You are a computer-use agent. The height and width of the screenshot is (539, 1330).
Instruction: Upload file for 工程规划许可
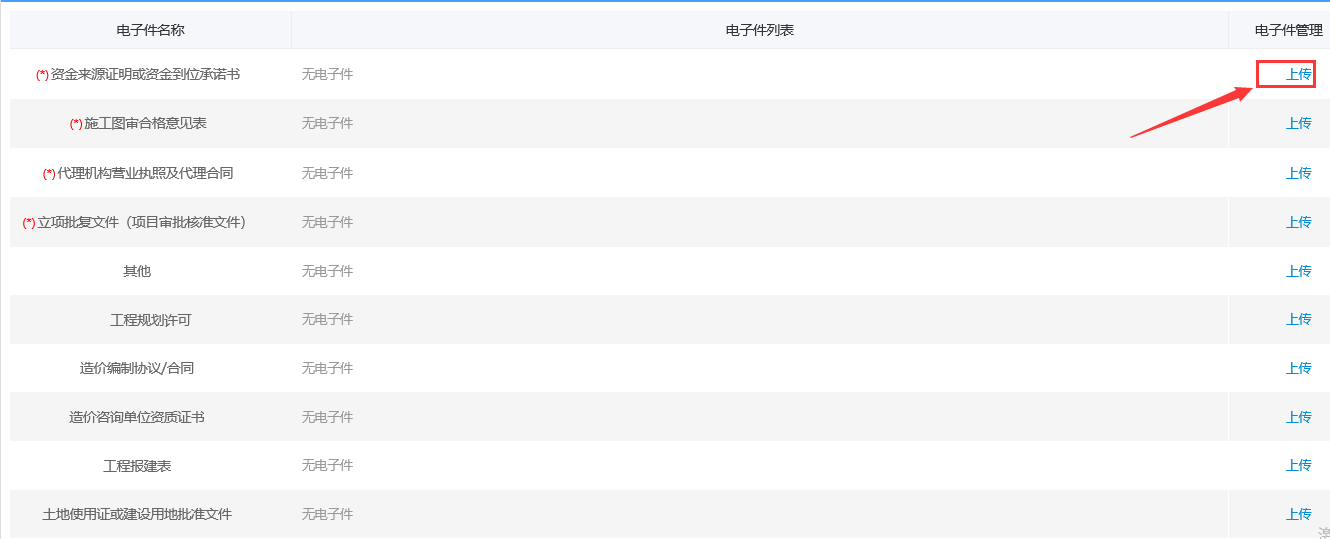1298,319
